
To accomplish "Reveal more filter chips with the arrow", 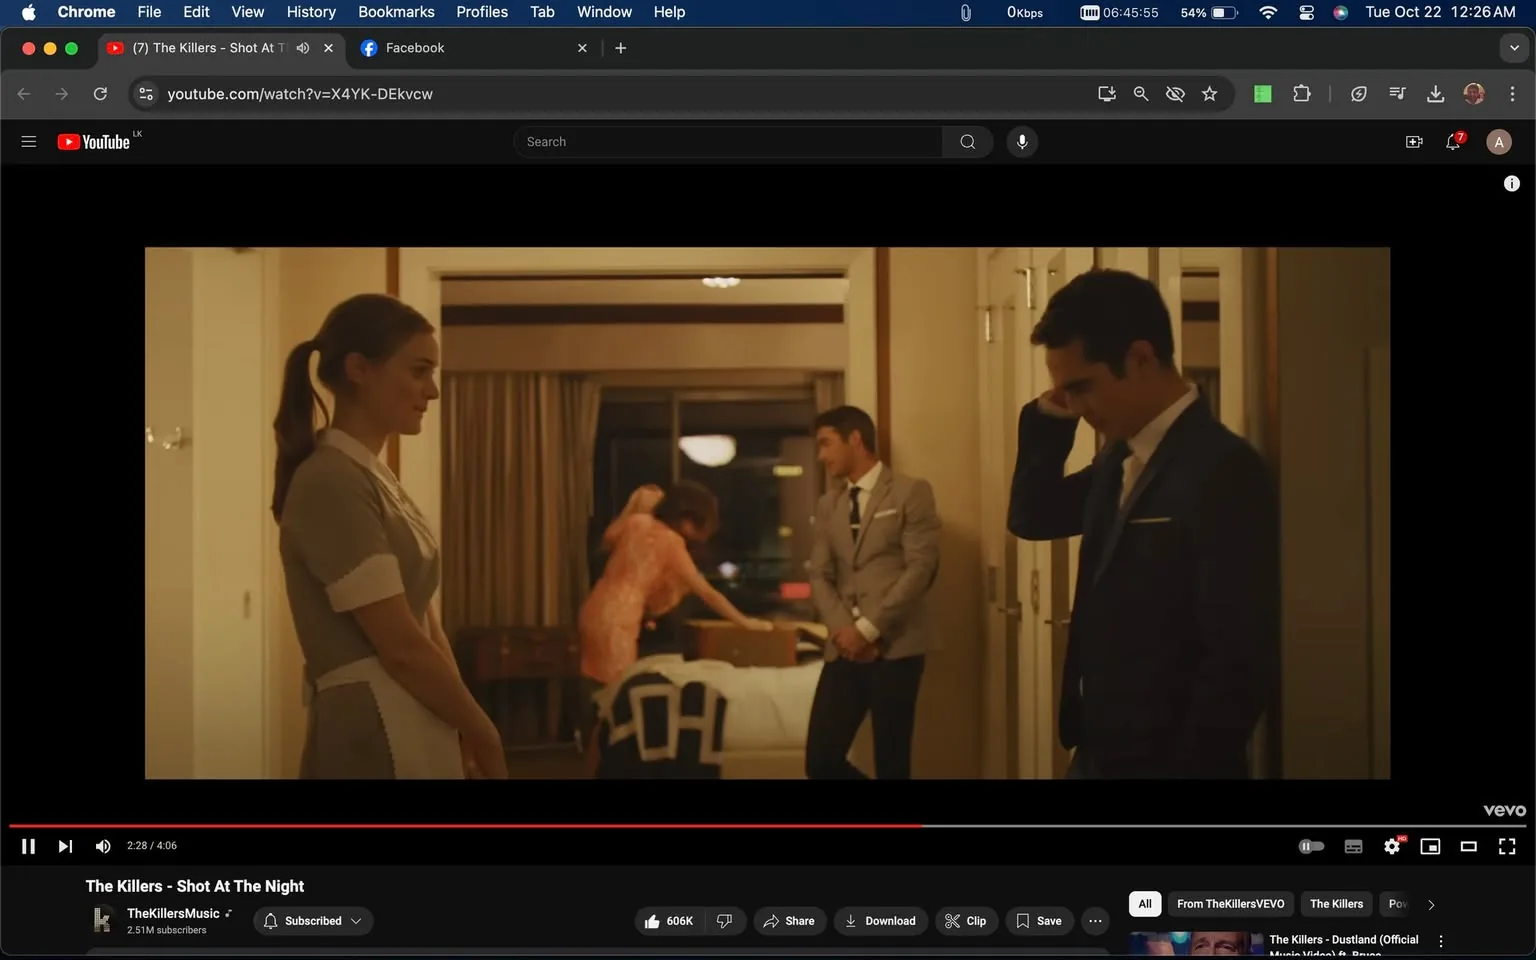I will pyautogui.click(x=1430, y=903).
